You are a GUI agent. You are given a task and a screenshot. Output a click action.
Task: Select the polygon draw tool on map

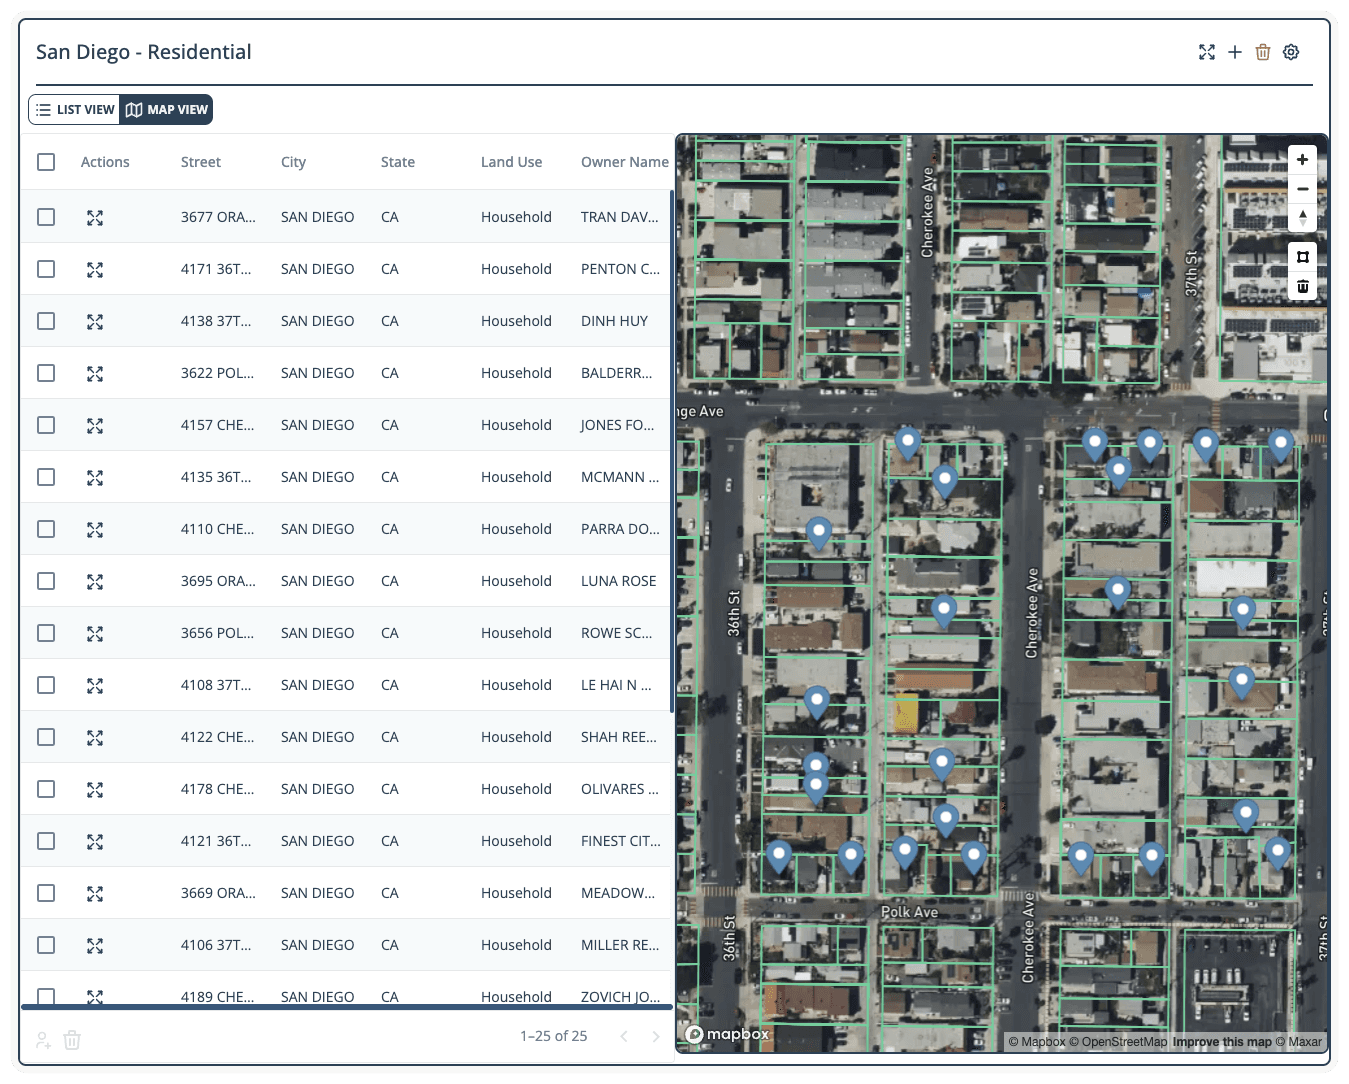[x=1302, y=257]
